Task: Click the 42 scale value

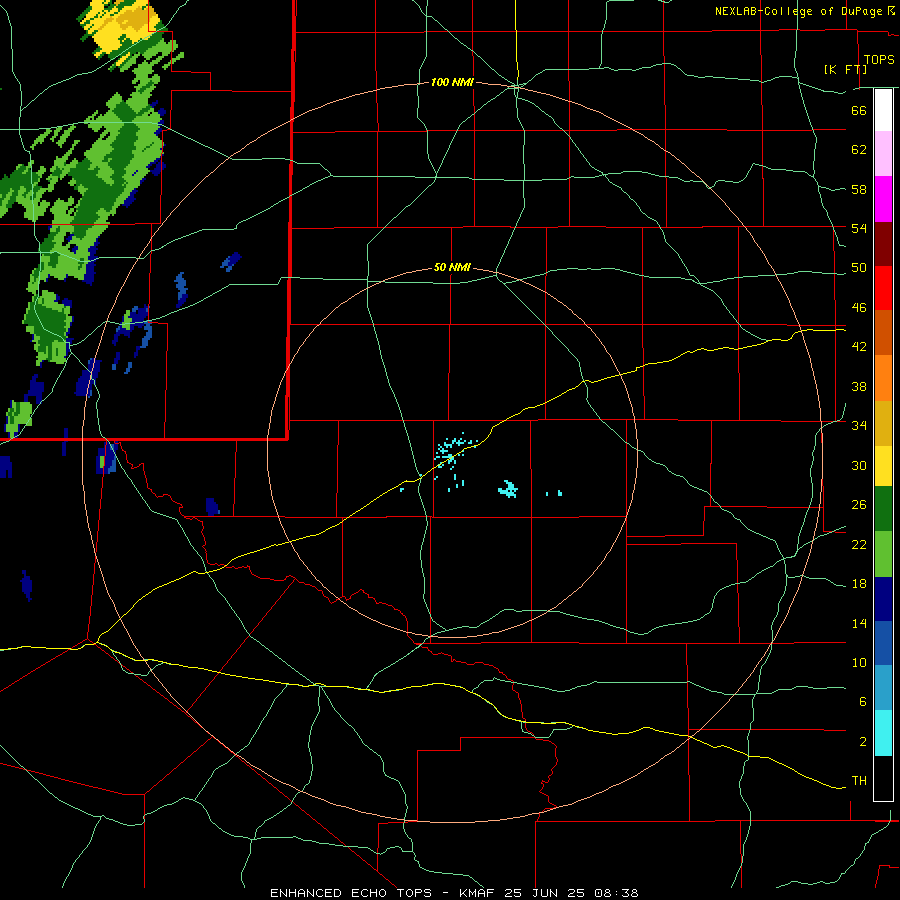Action: 859,347
